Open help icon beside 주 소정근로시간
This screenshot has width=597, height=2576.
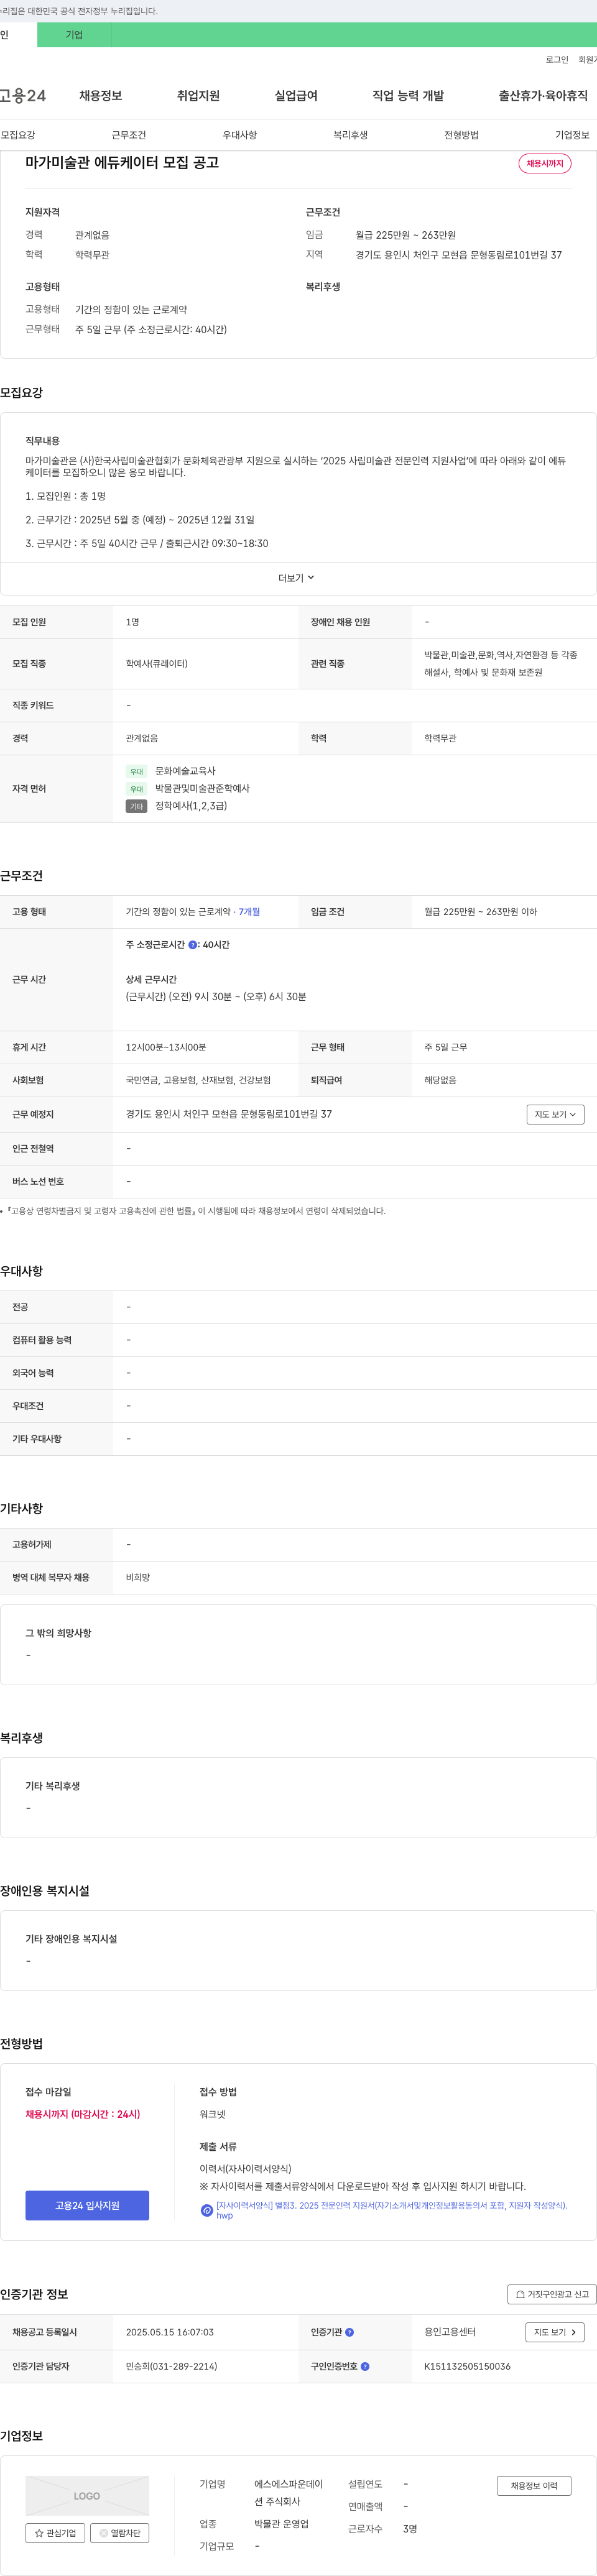coord(192,945)
